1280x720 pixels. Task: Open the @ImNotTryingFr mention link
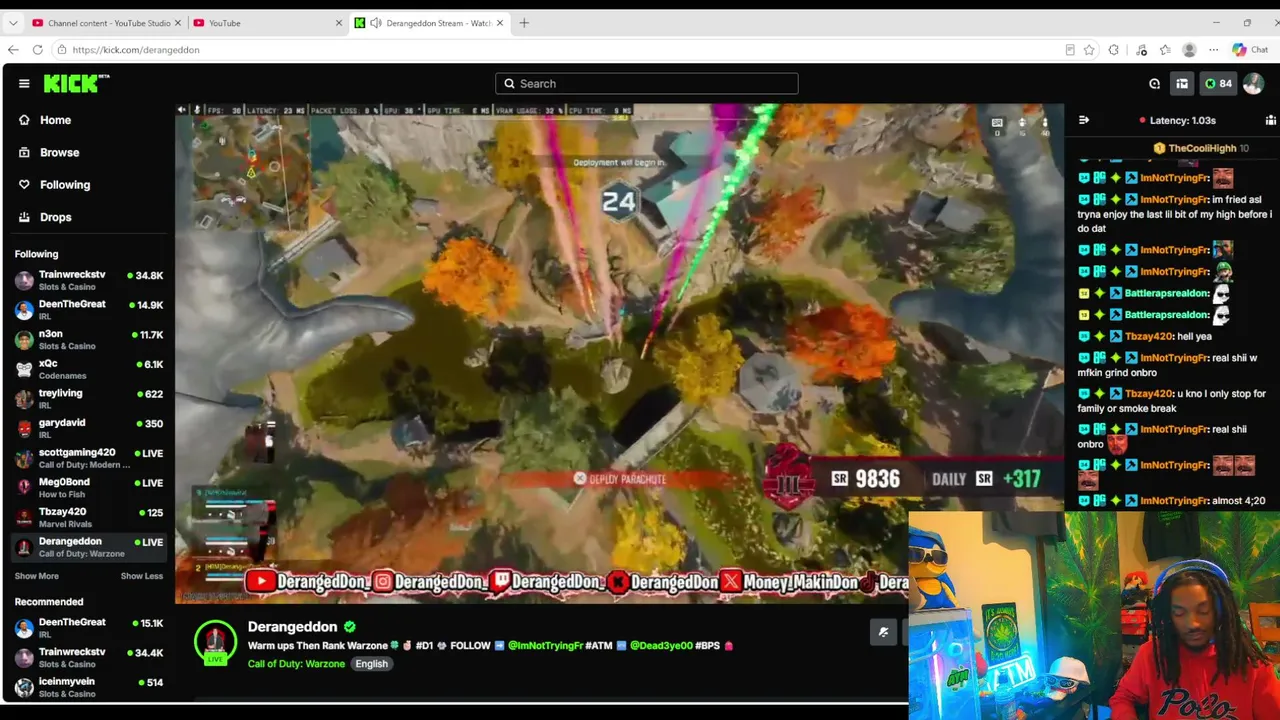pyautogui.click(x=545, y=646)
